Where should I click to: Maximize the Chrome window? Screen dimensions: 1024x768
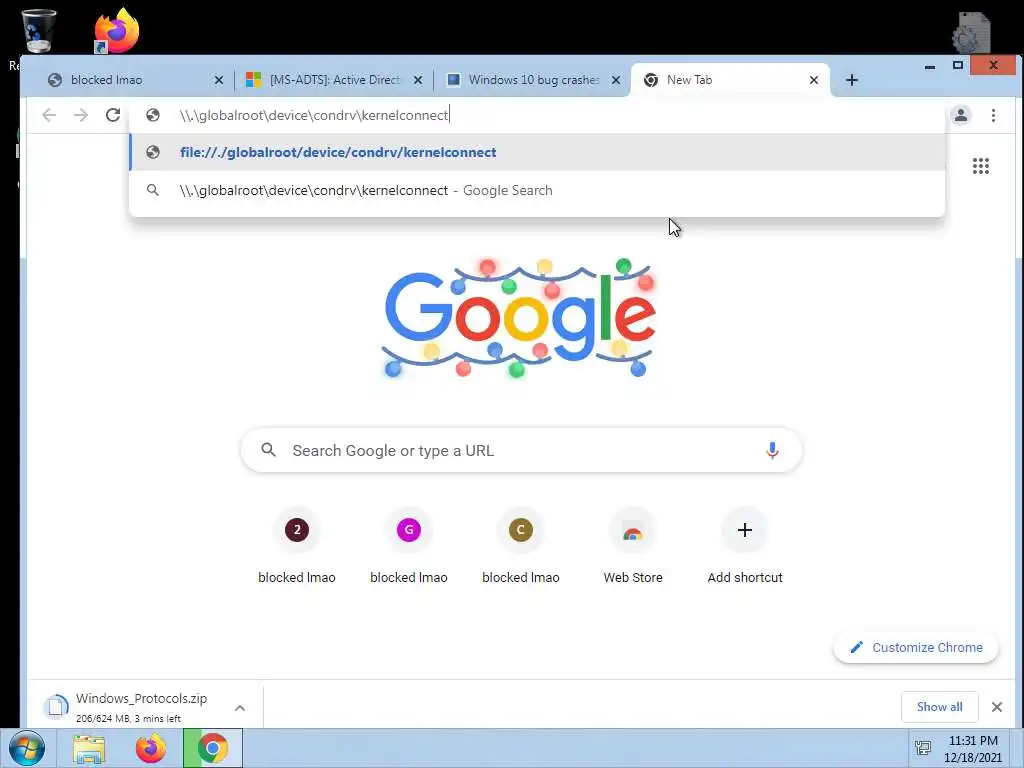957,65
